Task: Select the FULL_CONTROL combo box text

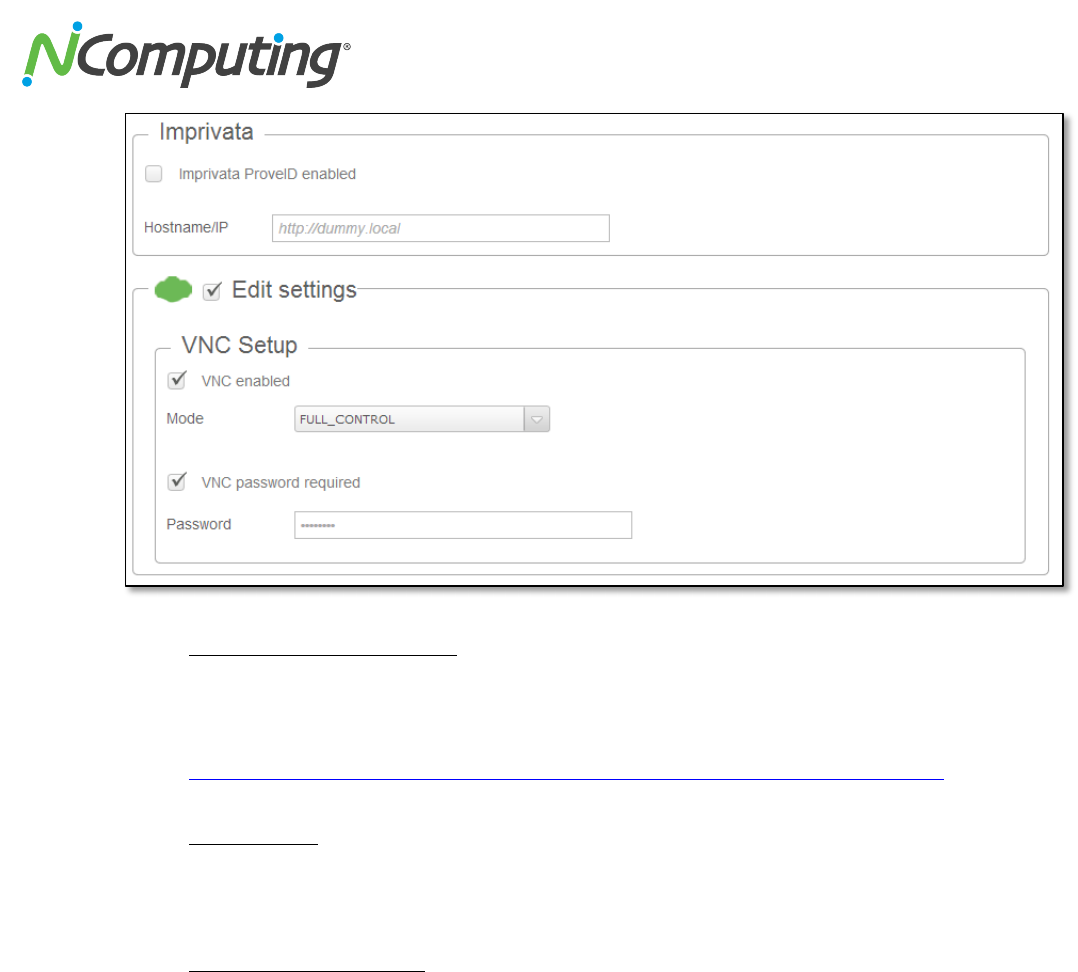Action: tap(346, 419)
